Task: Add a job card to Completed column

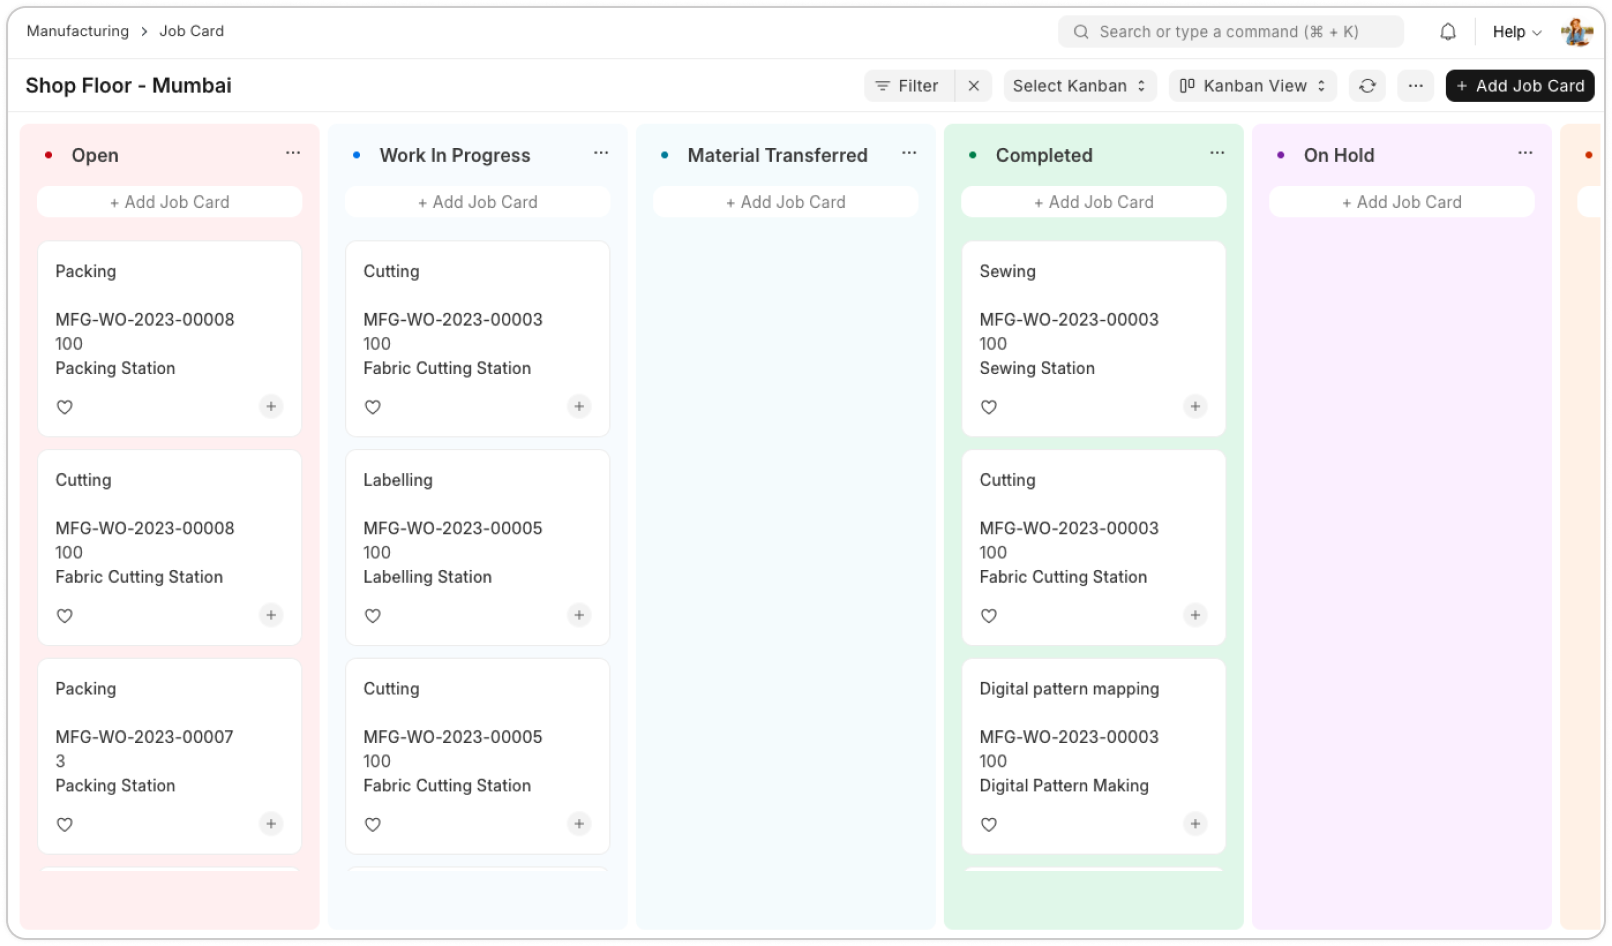Action: tap(1094, 202)
